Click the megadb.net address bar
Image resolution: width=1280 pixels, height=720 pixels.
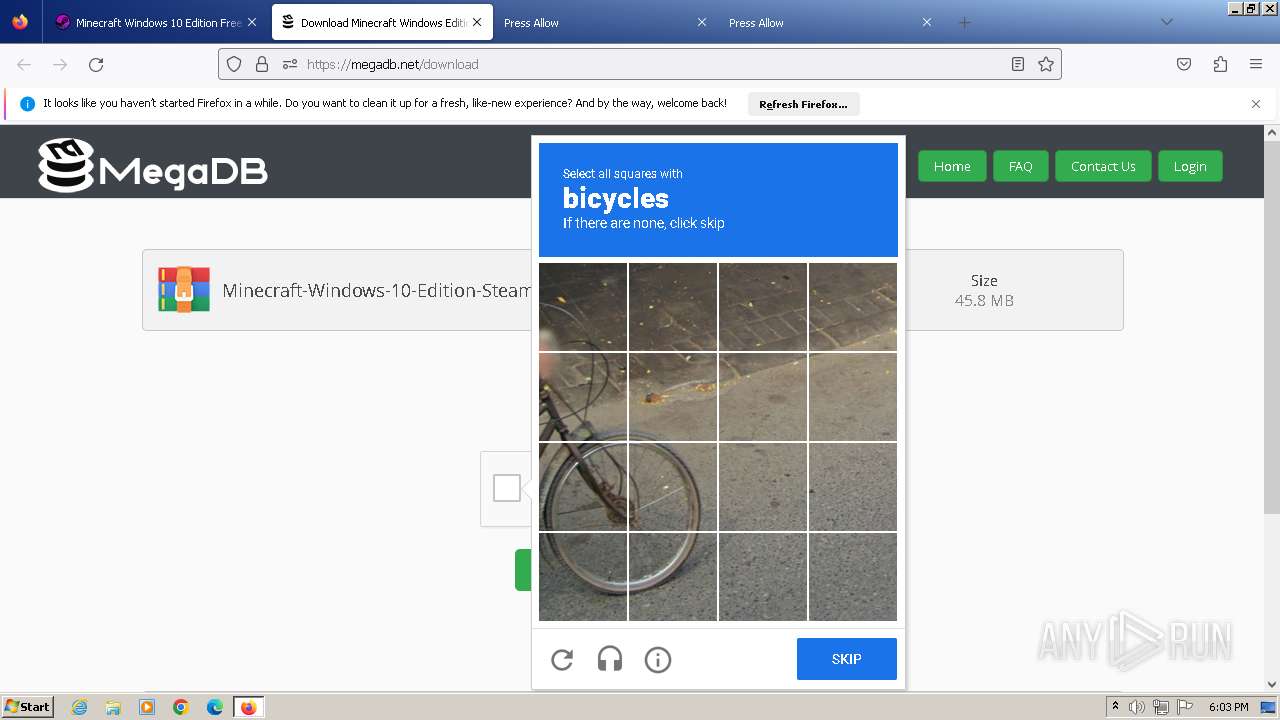pyautogui.click(x=640, y=64)
